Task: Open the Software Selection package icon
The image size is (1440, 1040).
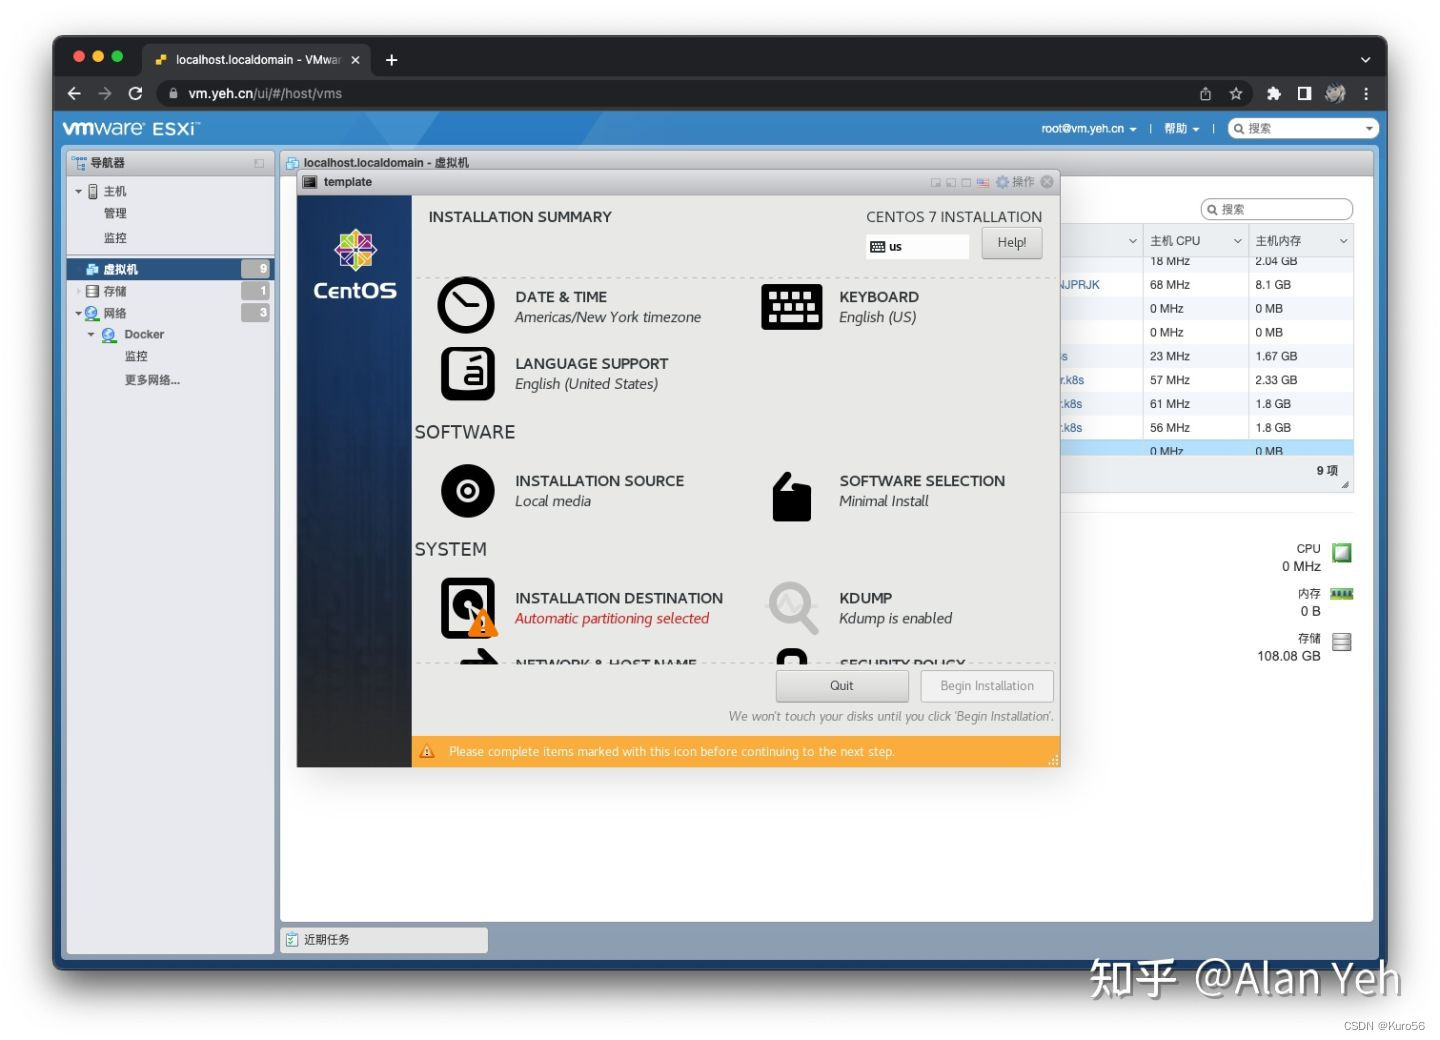Action: (791, 496)
